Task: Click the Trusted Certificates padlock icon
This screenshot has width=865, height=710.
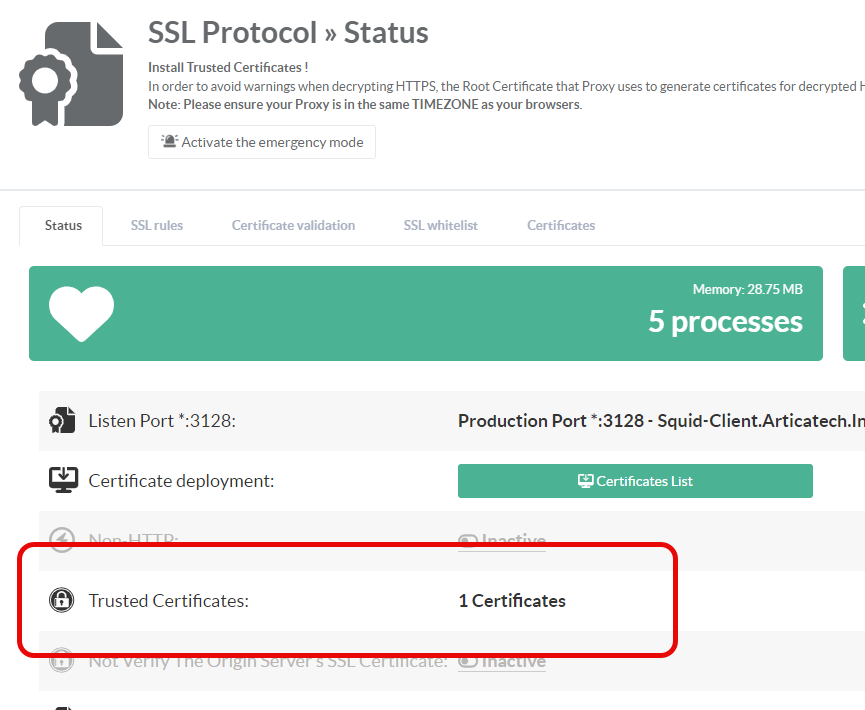Action: pos(62,601)
